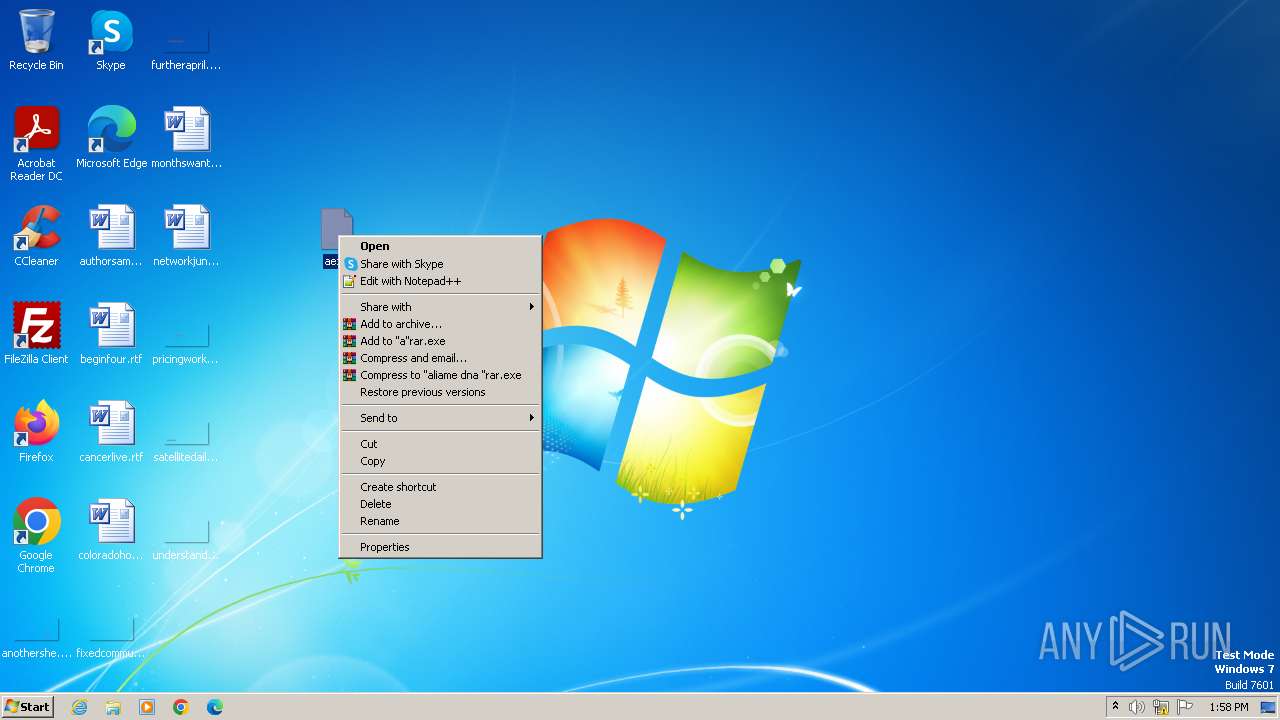Choose Compress and email...
The height and width of the screenshot is (720, 1280).
coord(440,358)
